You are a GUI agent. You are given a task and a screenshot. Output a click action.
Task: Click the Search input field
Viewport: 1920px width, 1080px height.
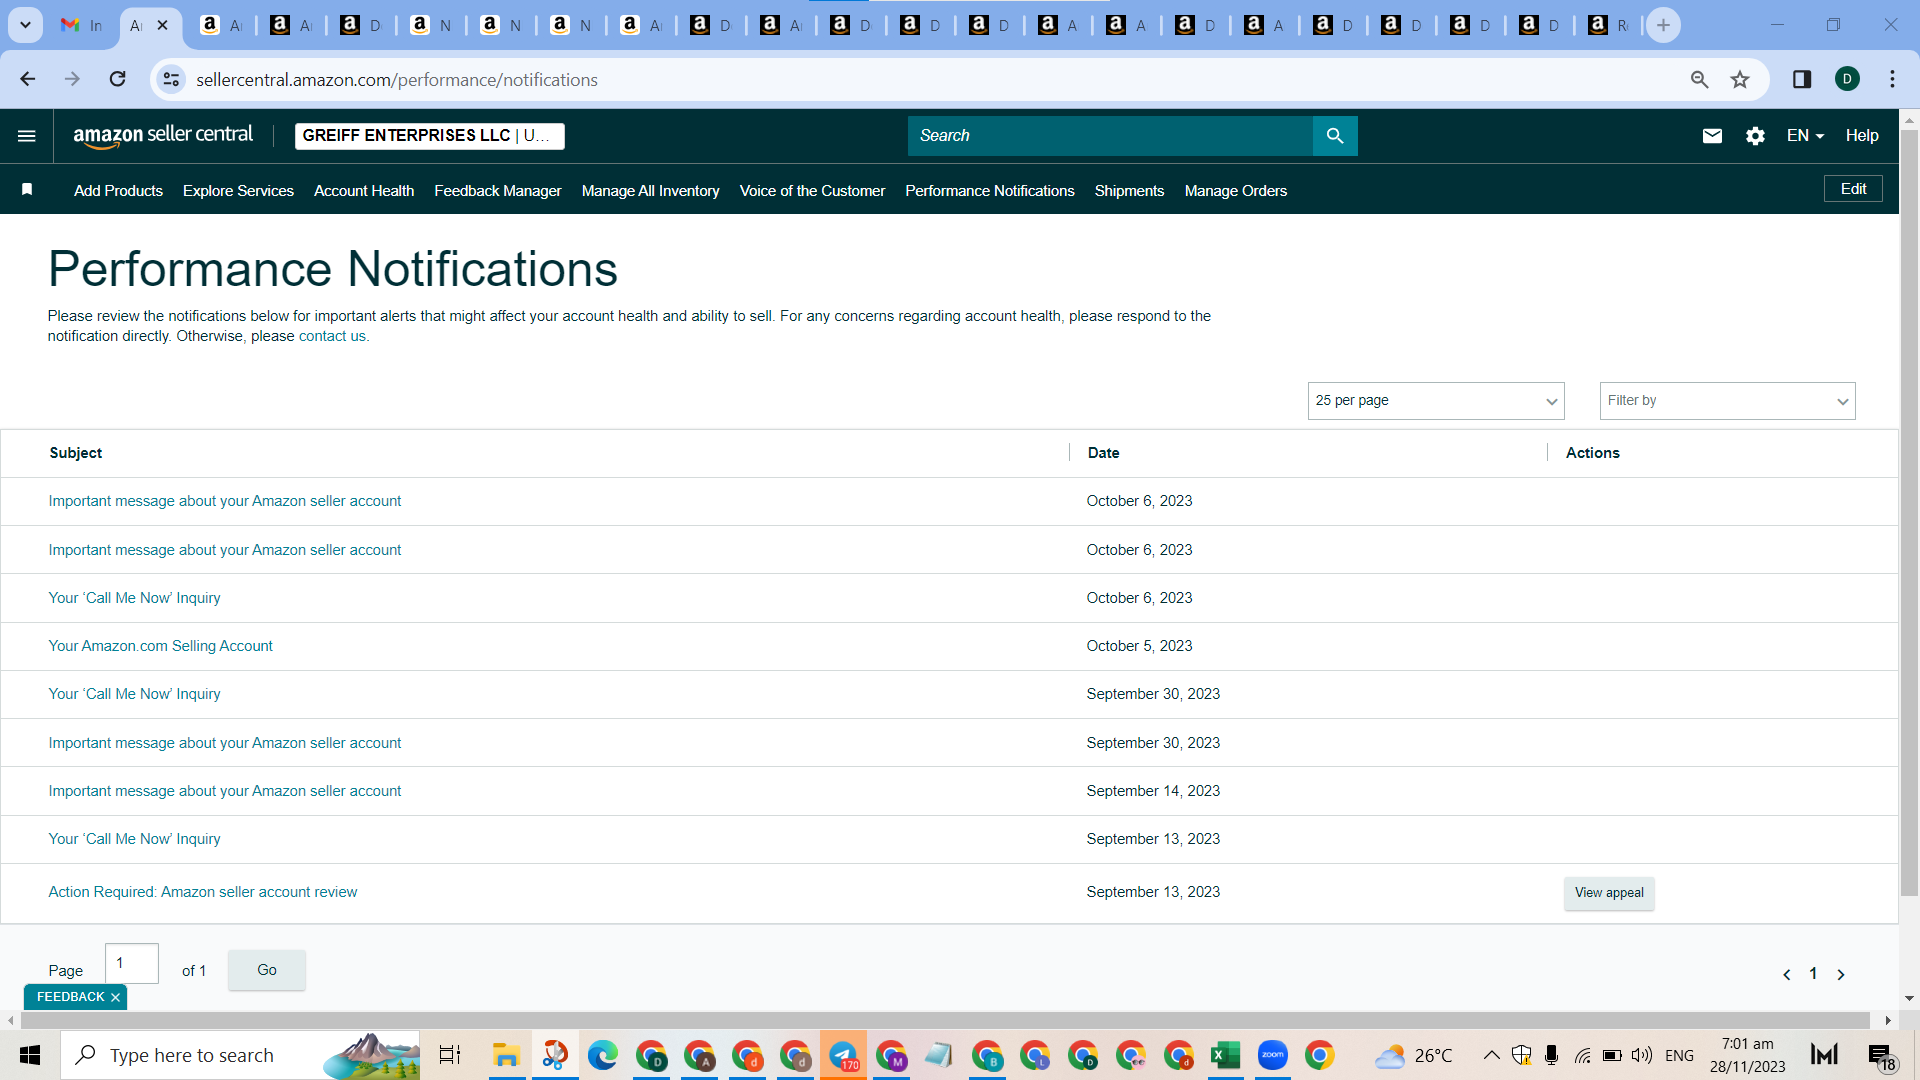[x=1110, y=136]
